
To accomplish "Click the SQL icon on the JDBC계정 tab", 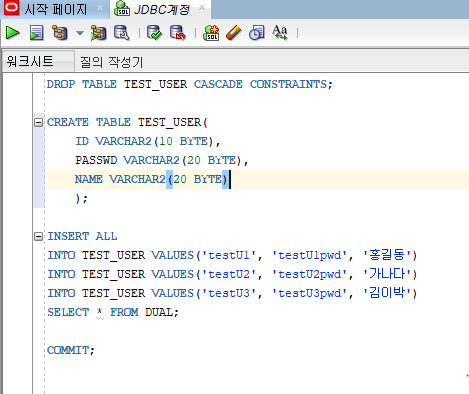I will pyautogui.click(x=122, y=8).
